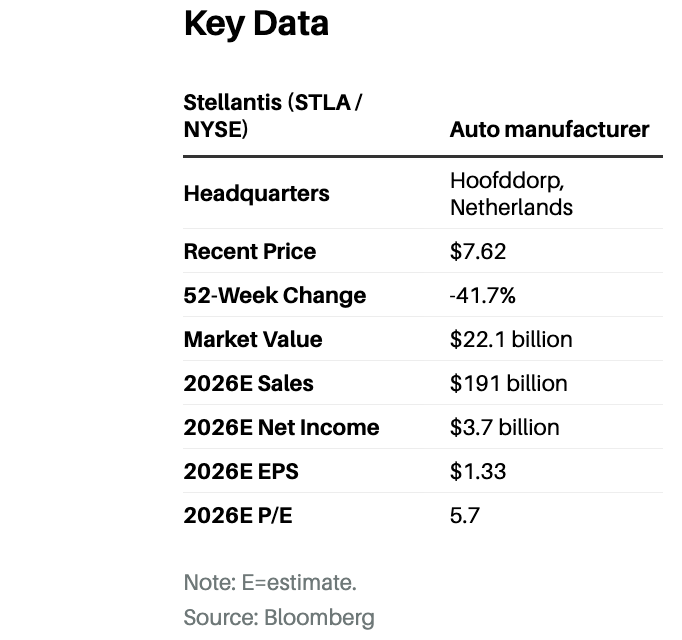Image resolution: width=682 pixels, height=640 pixels.
Task: Select the Recent Price label
Action: tap(249, 252)
